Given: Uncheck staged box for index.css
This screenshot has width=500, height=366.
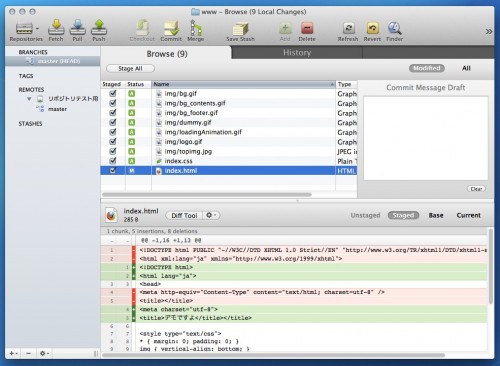Looking at the screenshot, I should click(x=113, y=161).
